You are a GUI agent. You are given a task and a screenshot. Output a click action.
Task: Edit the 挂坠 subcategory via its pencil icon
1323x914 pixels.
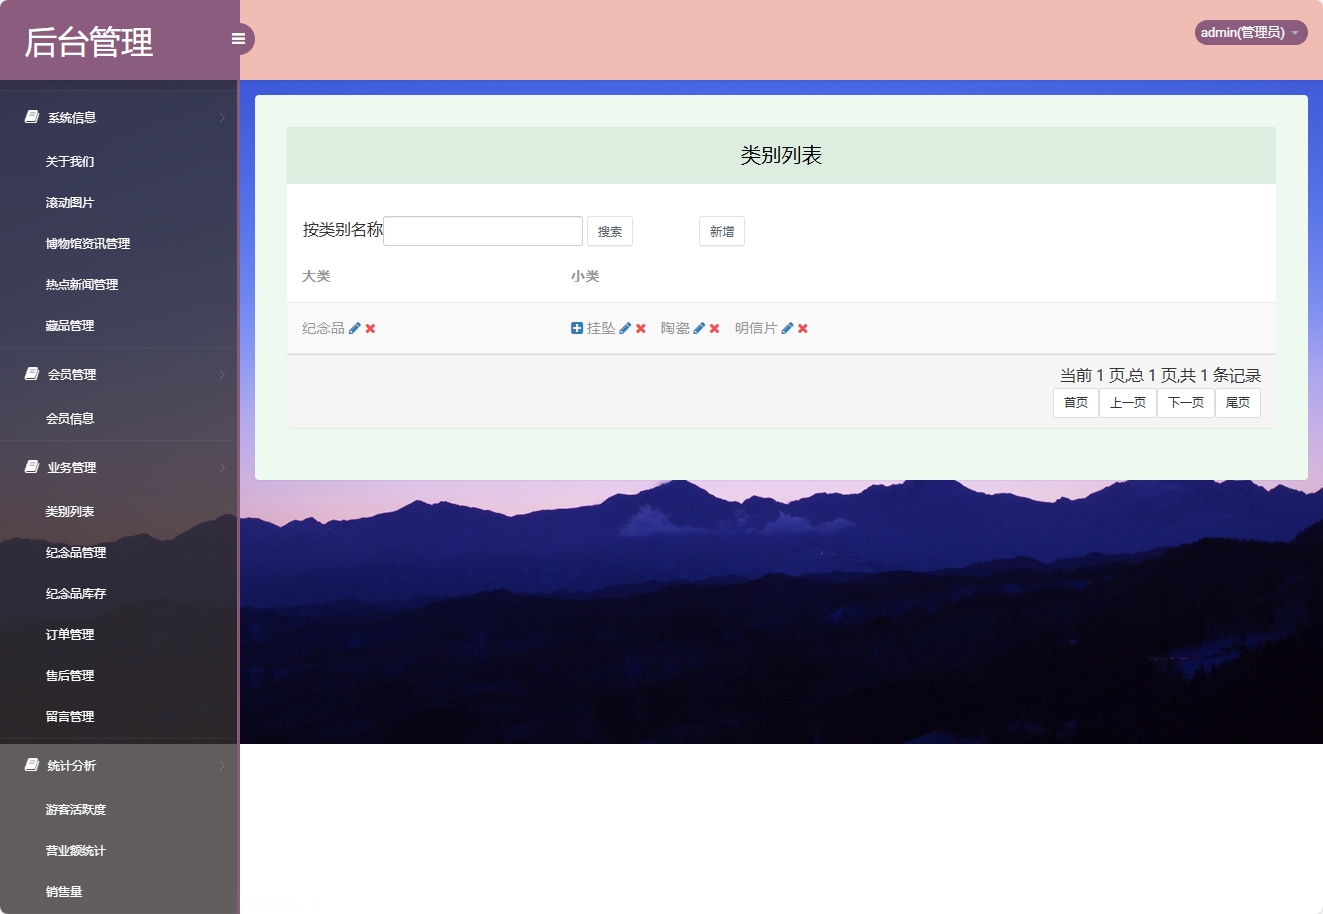click(x=625, y=328)
